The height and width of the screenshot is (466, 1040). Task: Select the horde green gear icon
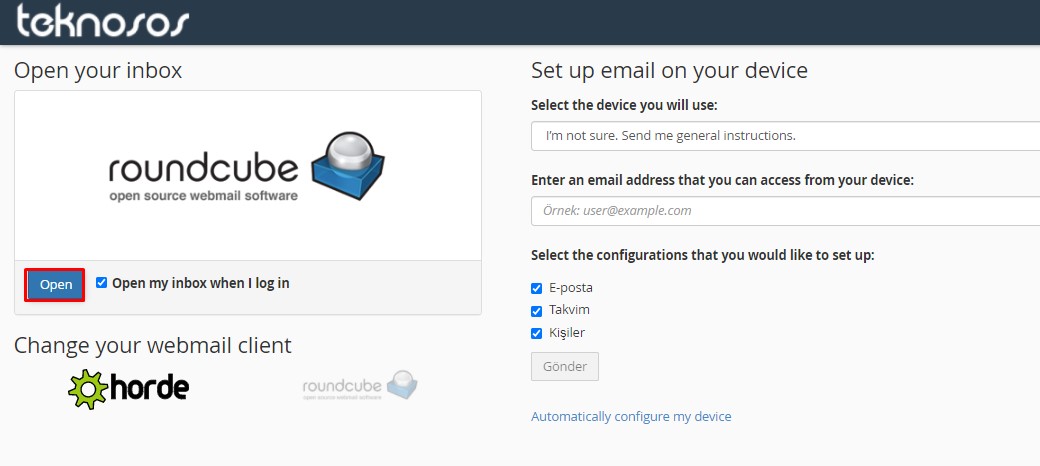tap(88, 389)
